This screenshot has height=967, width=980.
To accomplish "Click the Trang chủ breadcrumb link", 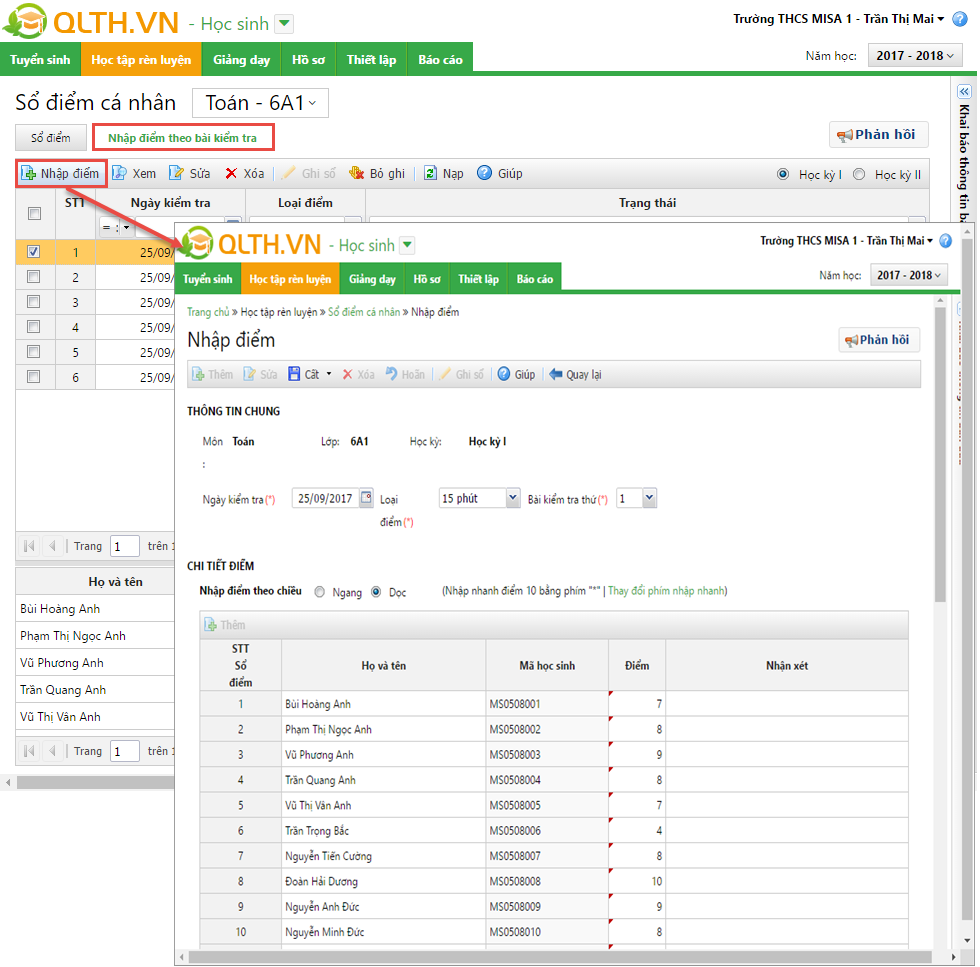I will tap(208, 311).
